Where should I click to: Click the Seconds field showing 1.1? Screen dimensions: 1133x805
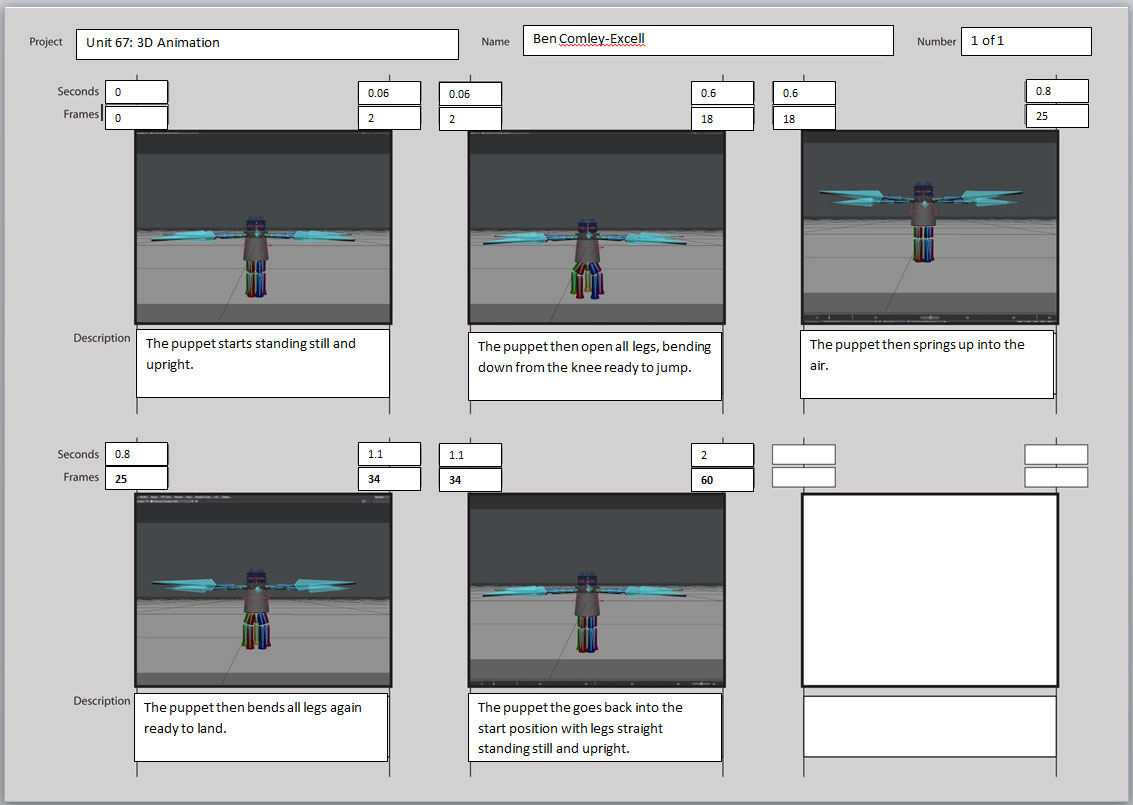(x=389, y=453)
